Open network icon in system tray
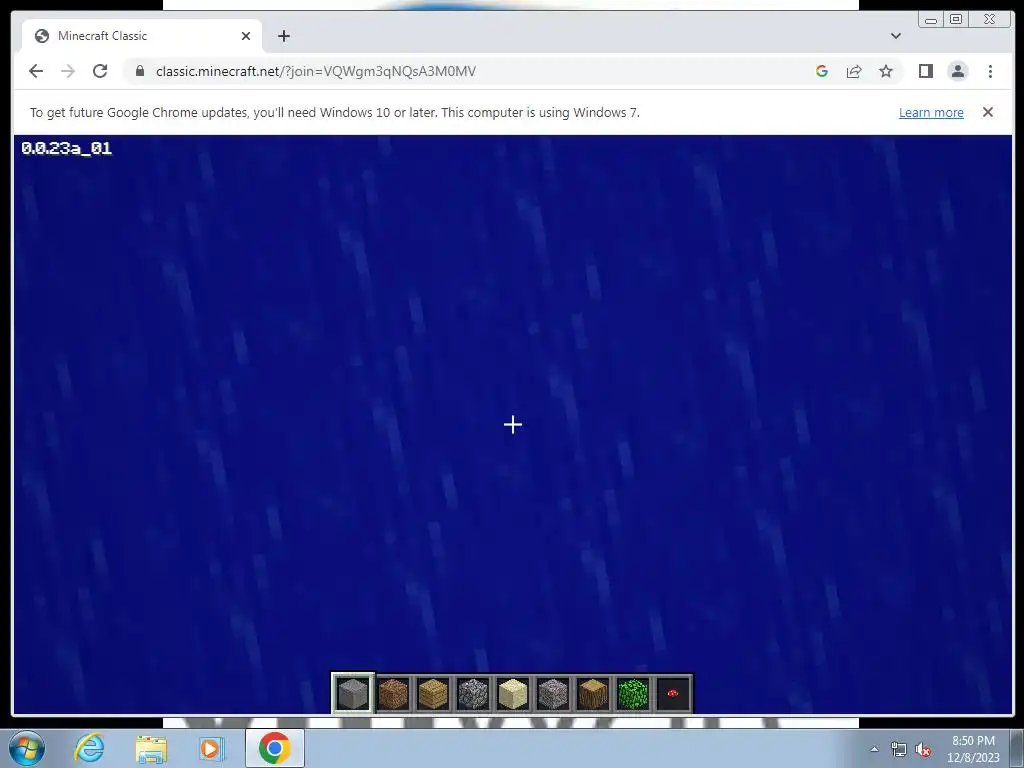1024x768 pixels. [x=899, y=749]
